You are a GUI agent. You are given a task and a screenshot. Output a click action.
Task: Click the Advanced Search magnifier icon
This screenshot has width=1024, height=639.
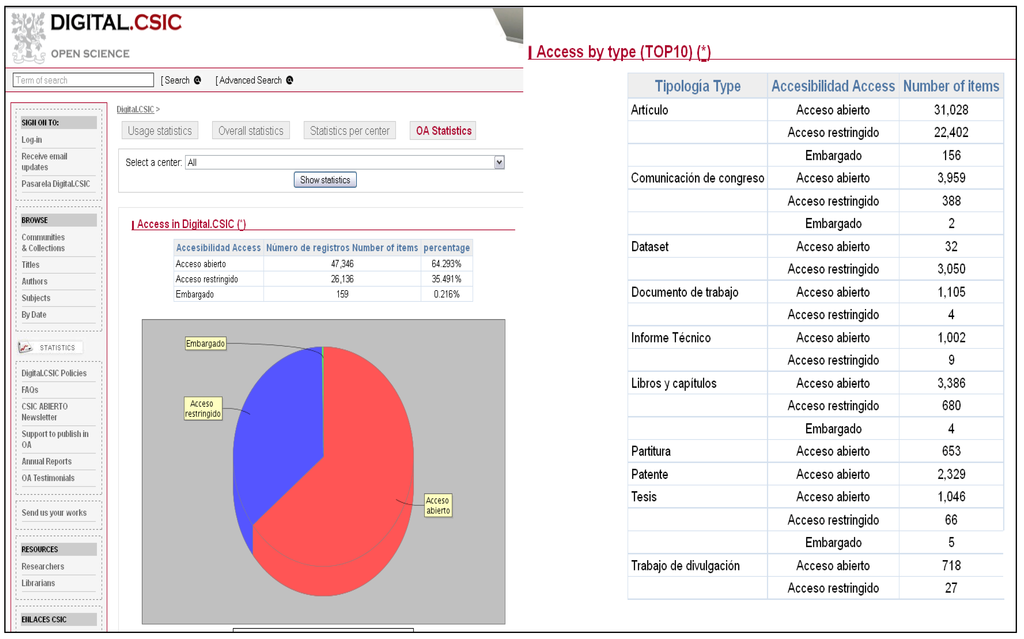click(x=289, y=80)
